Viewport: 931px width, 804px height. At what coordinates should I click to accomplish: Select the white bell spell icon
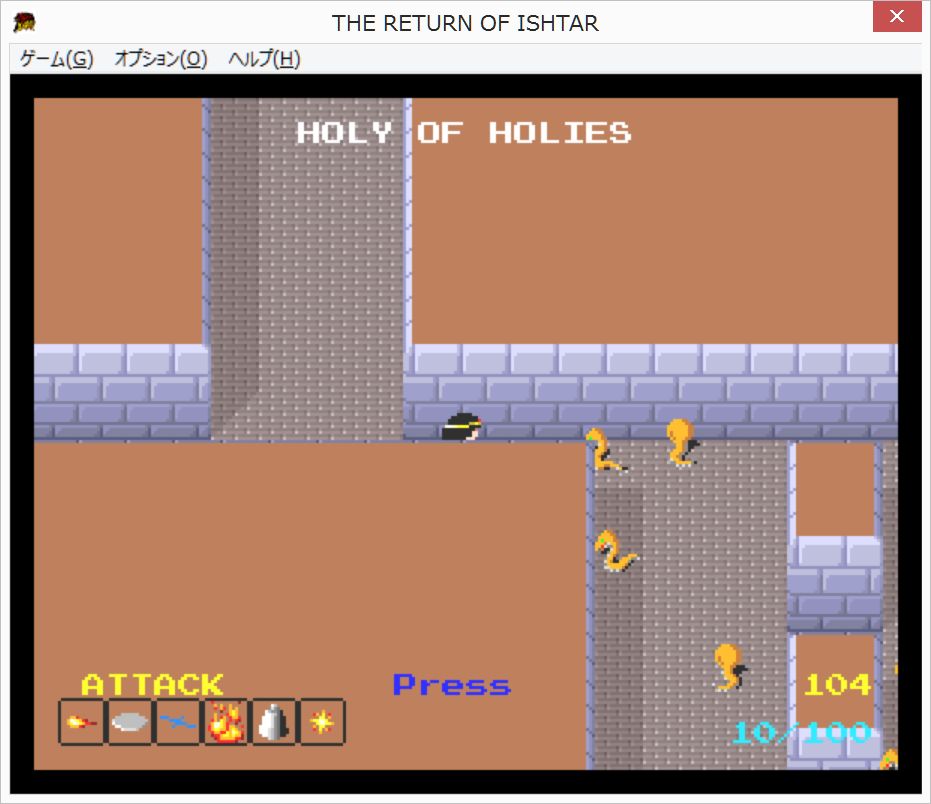(x=273, y=722)
